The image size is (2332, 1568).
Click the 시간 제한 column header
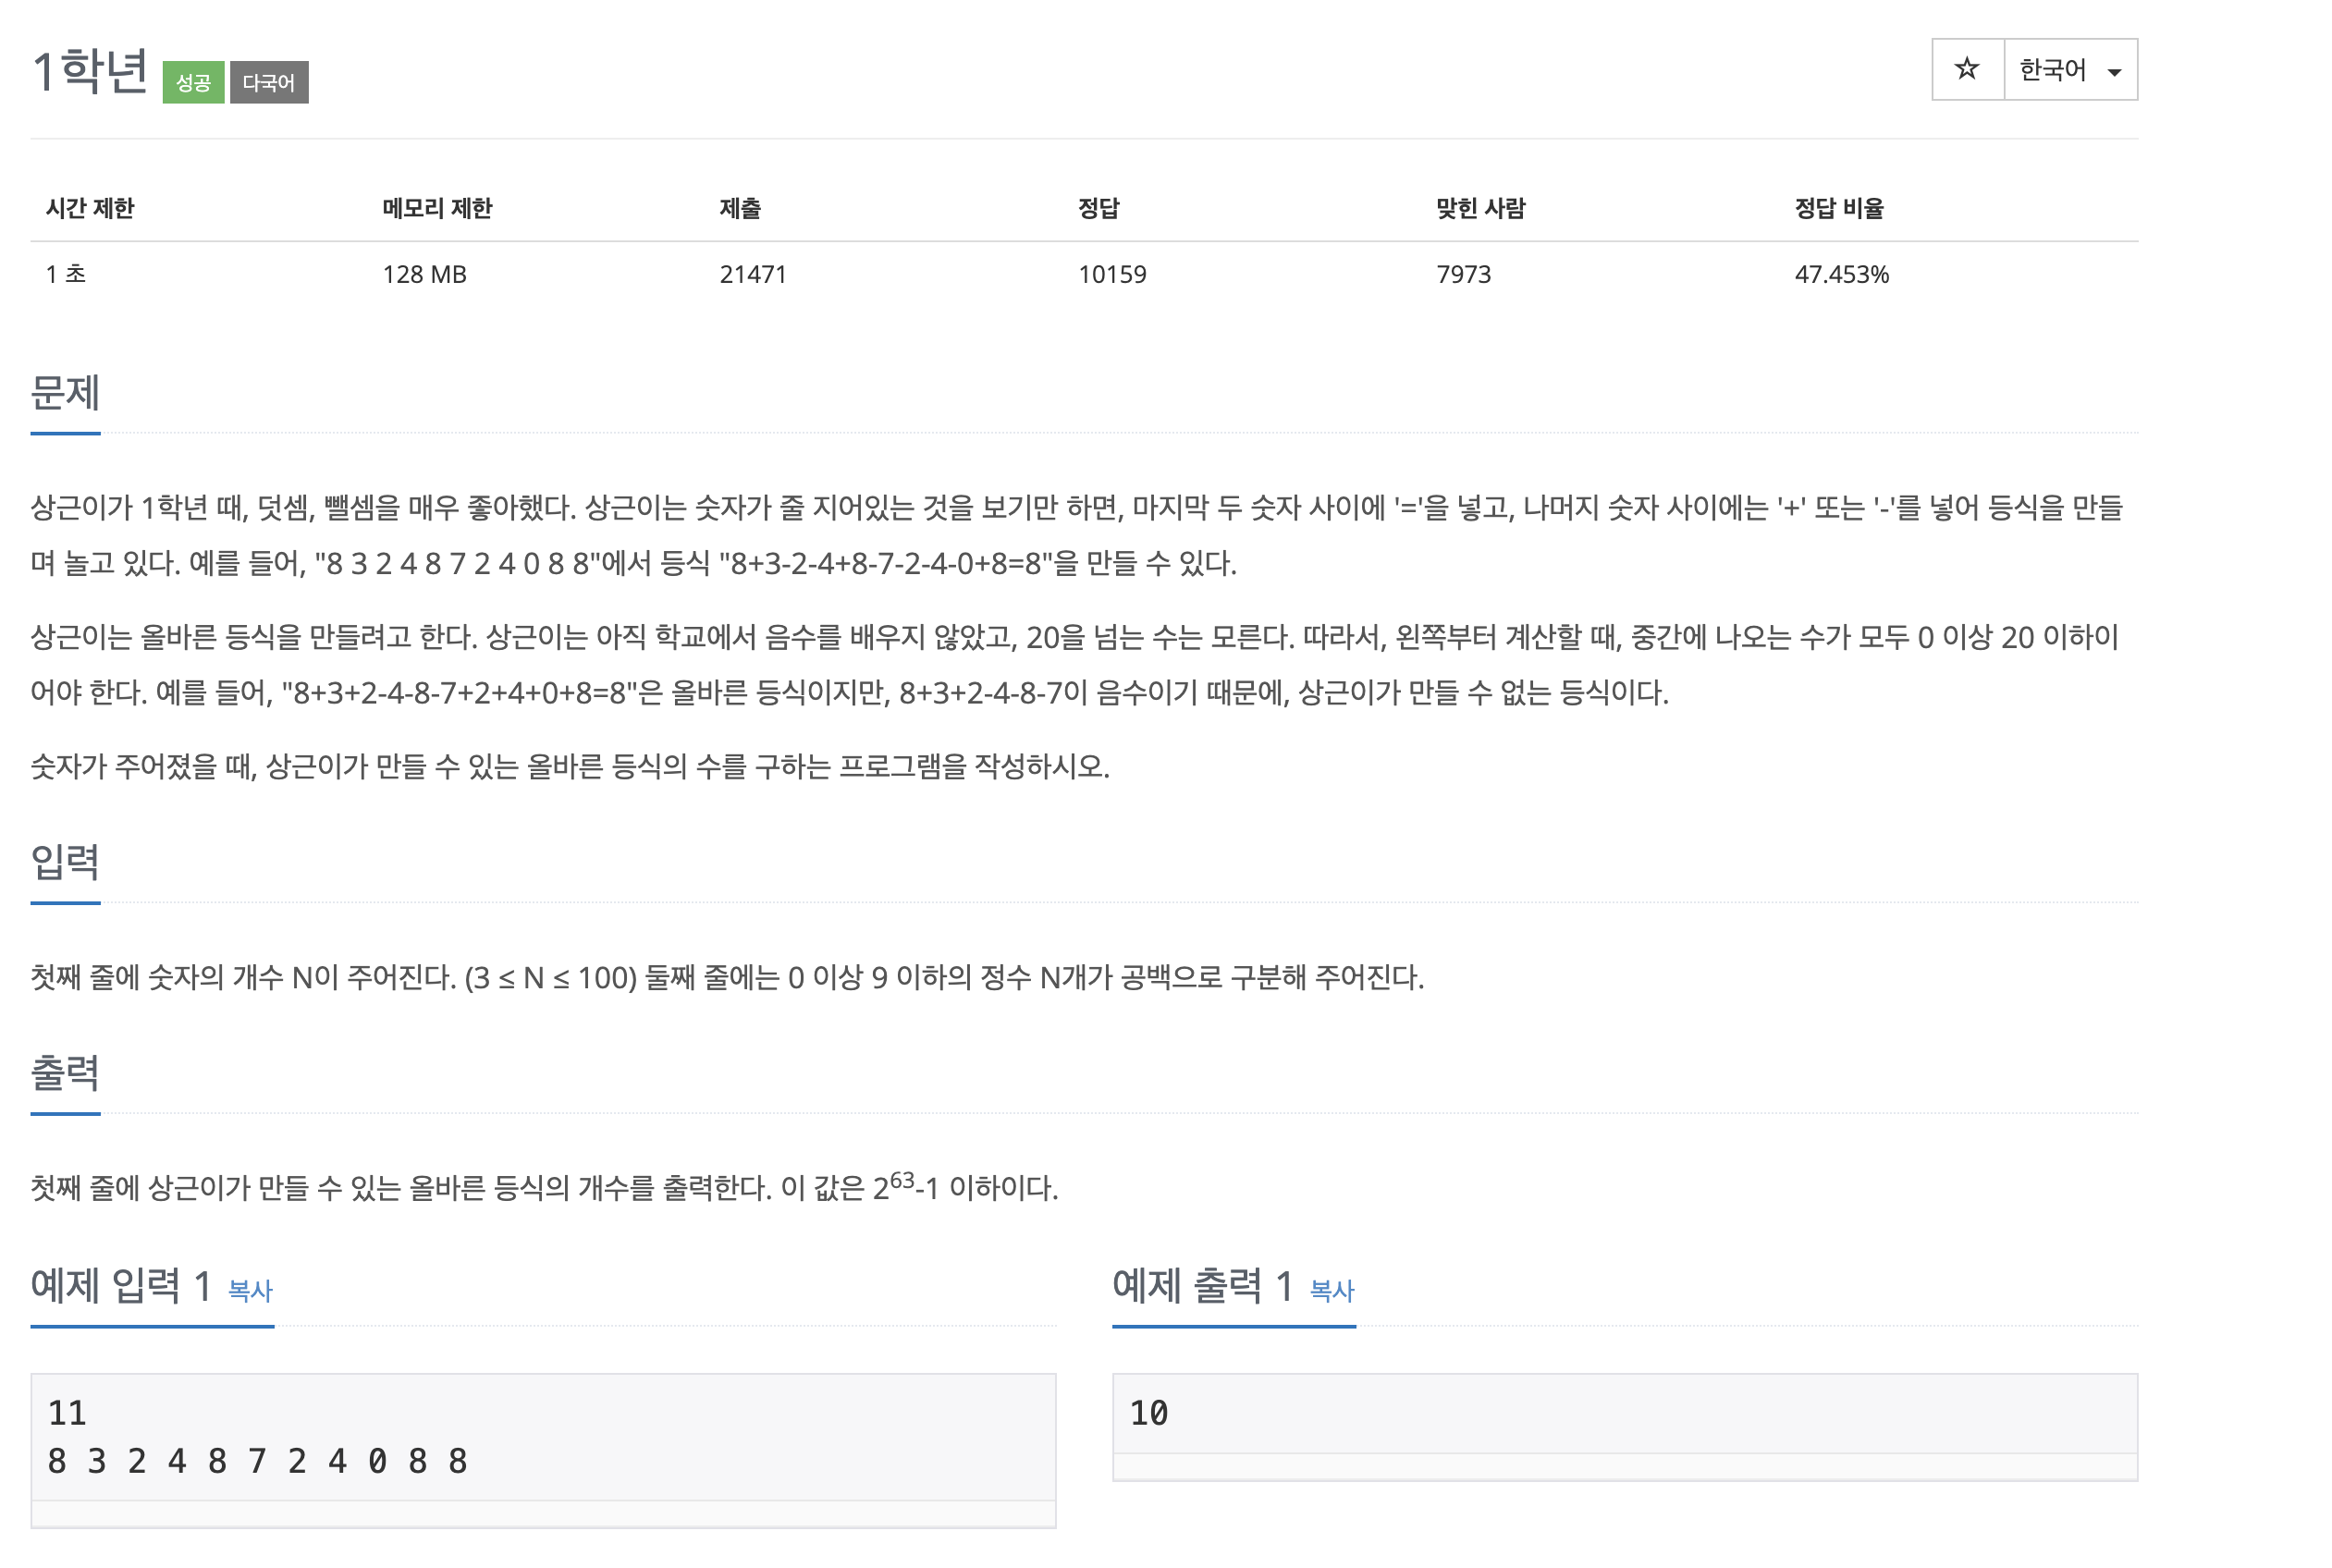[x=90, y=208]
